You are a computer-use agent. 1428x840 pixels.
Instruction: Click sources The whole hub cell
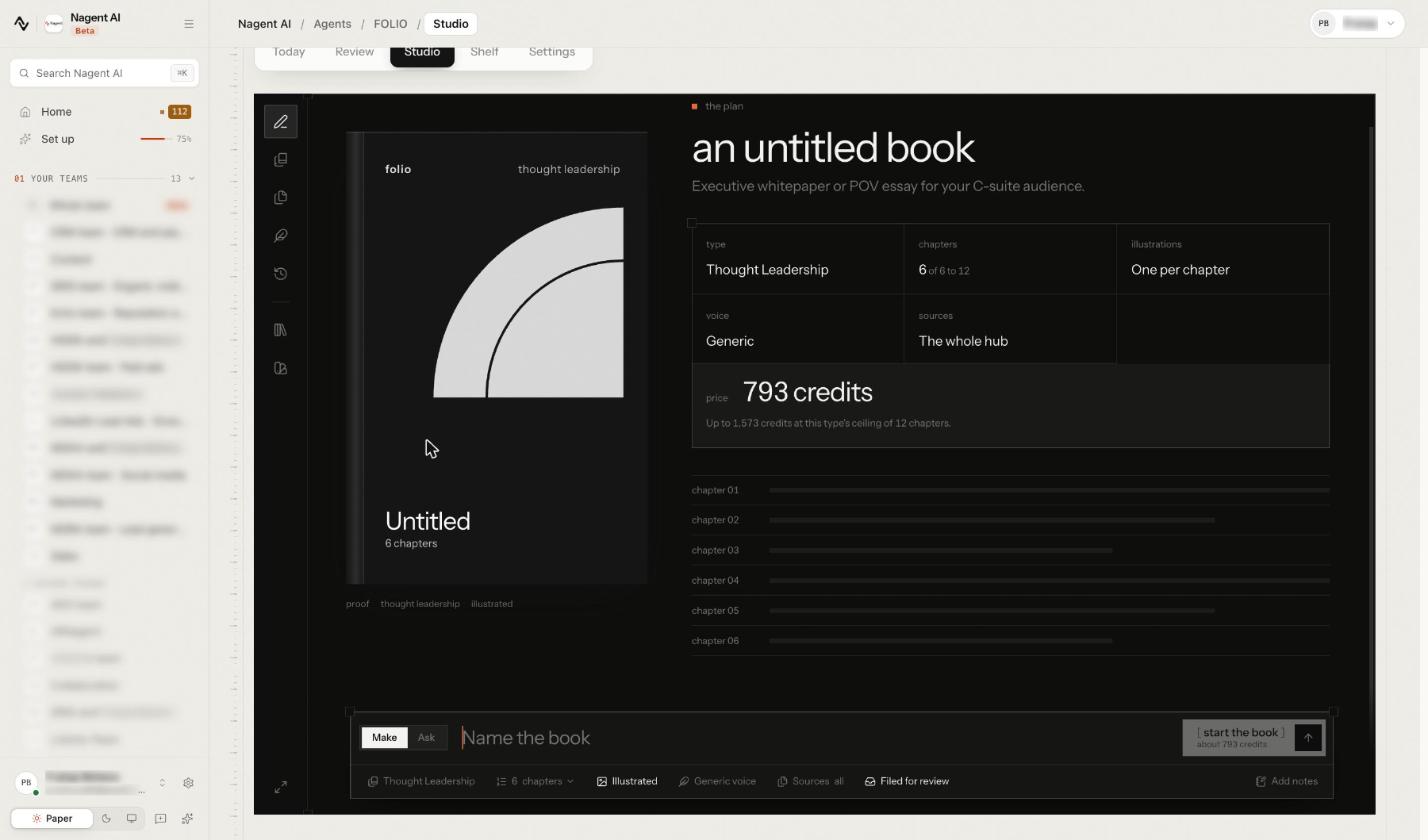(1010, 329)
